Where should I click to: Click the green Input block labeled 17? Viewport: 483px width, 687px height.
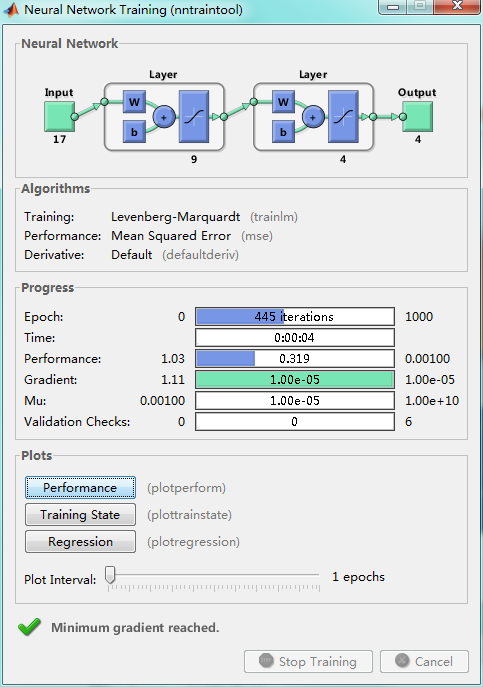[59, 117]
